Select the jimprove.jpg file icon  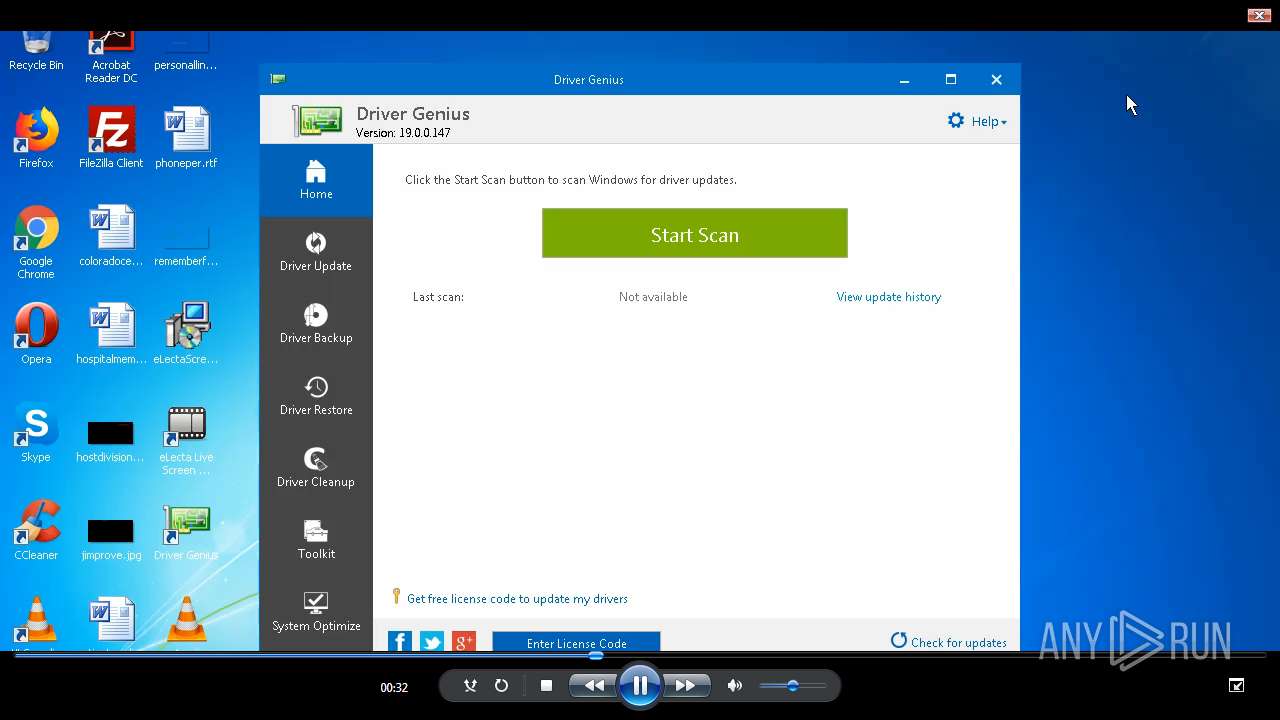[x=111, y=537]
